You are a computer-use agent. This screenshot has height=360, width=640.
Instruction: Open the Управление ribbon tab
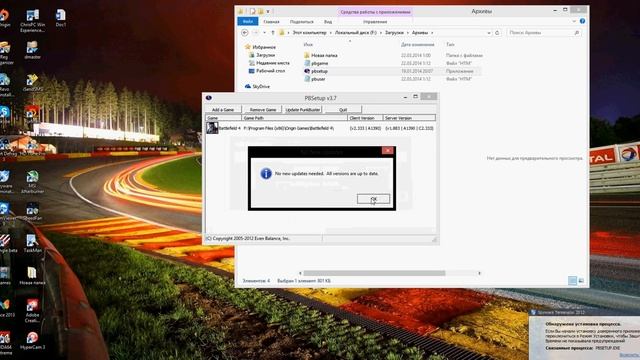click(375, 22)
